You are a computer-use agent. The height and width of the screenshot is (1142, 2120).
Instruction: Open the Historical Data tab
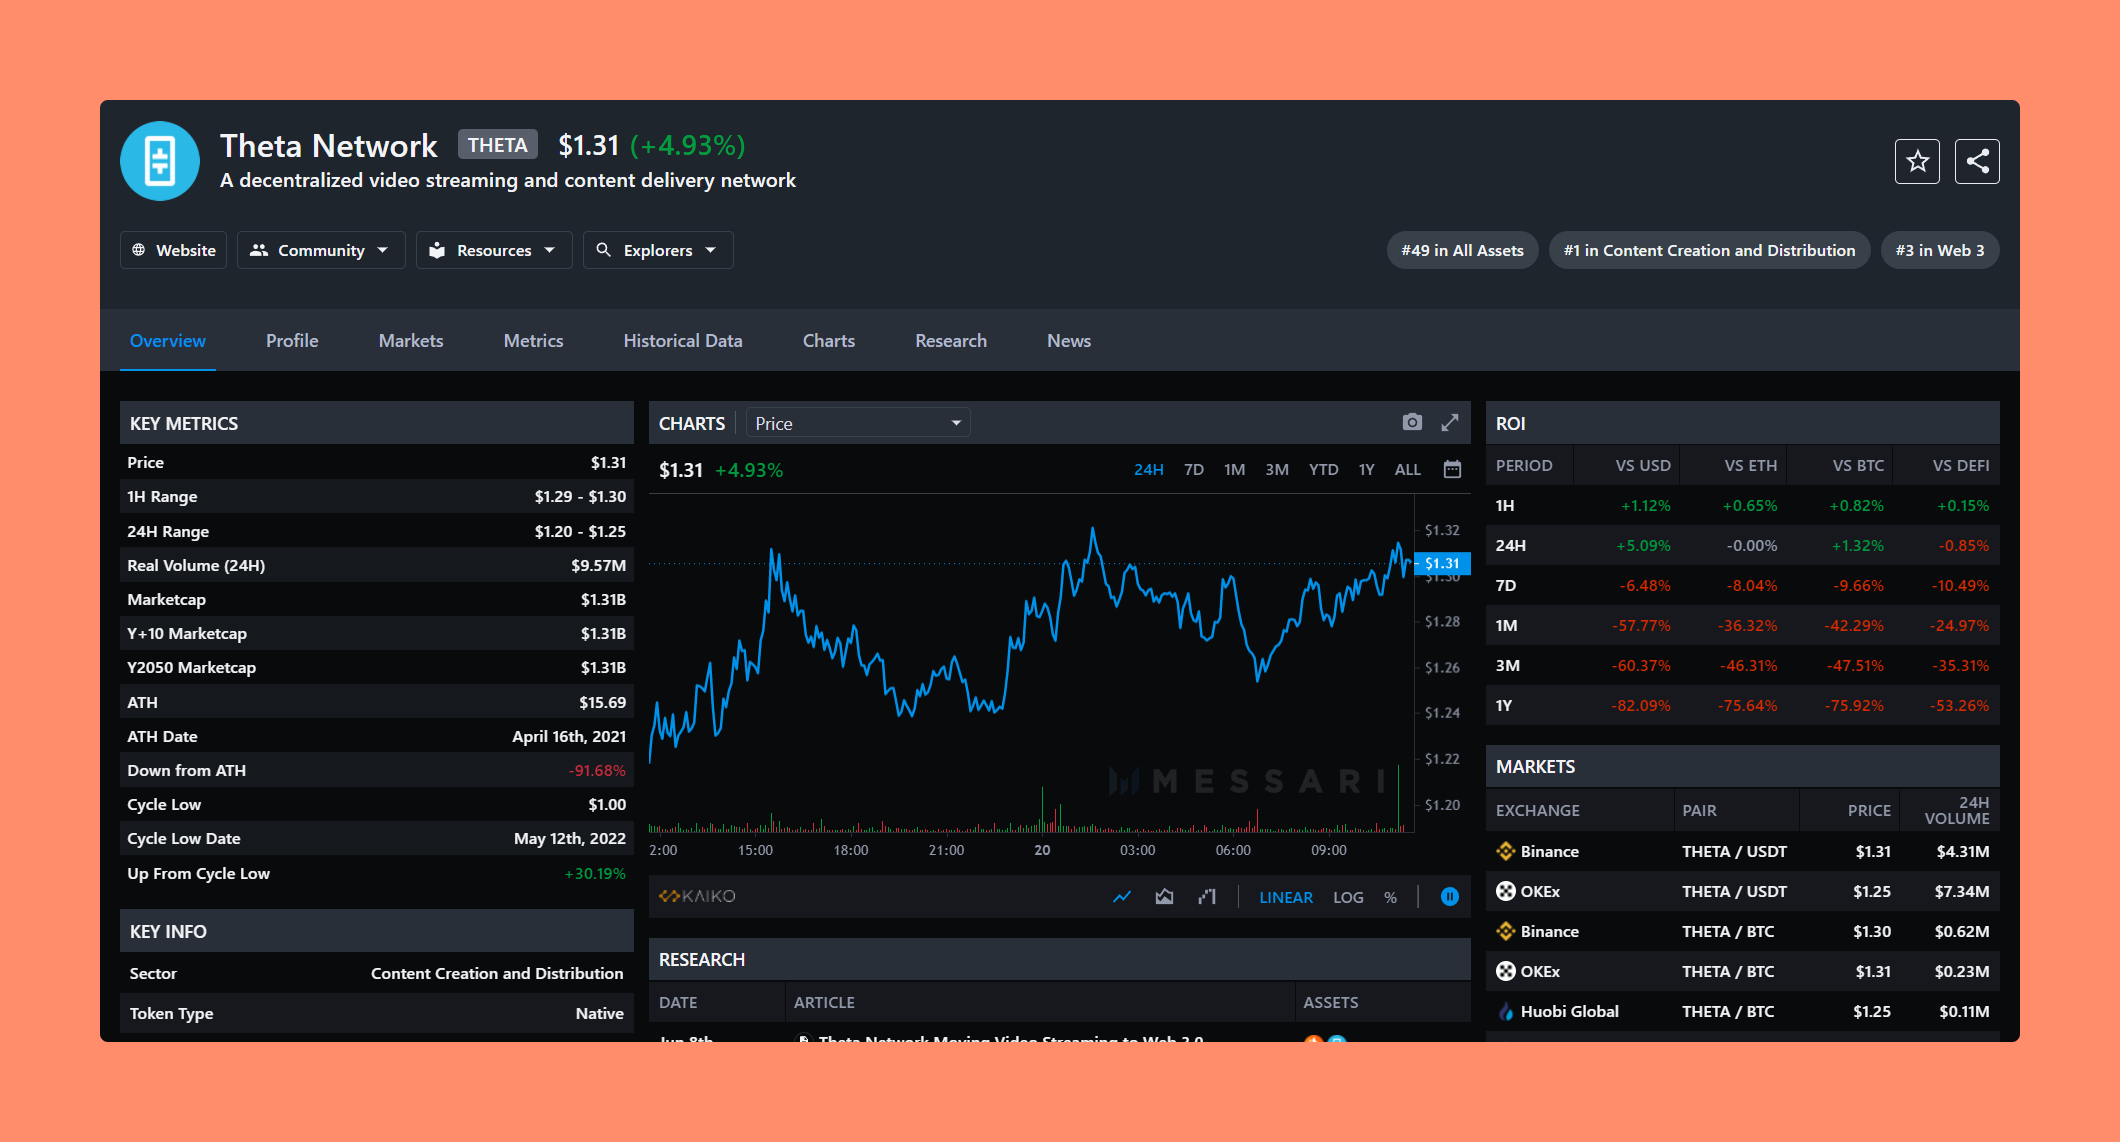coord(683,340)
